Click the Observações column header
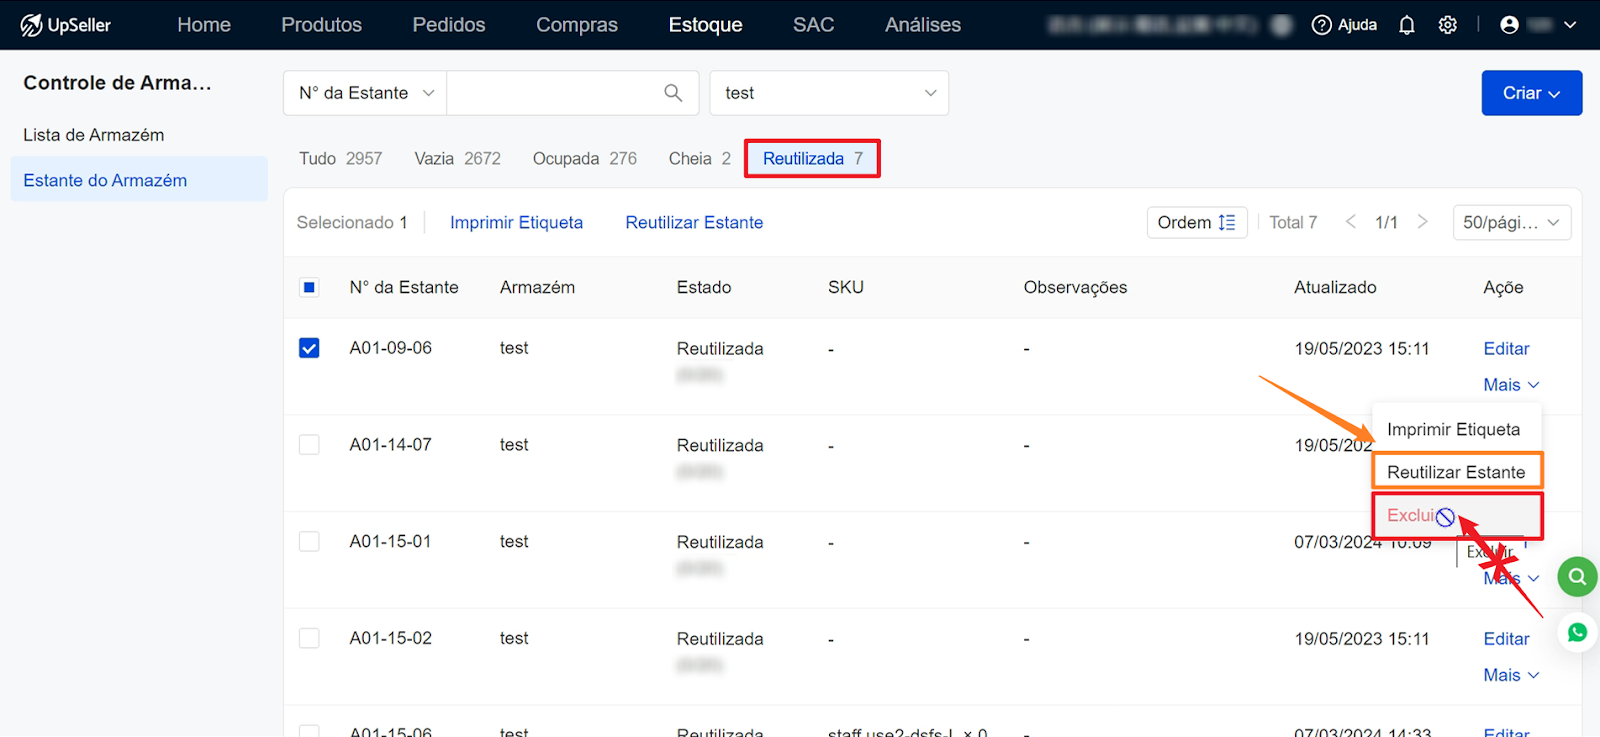1600x737 pixels. click(1075, 288)
